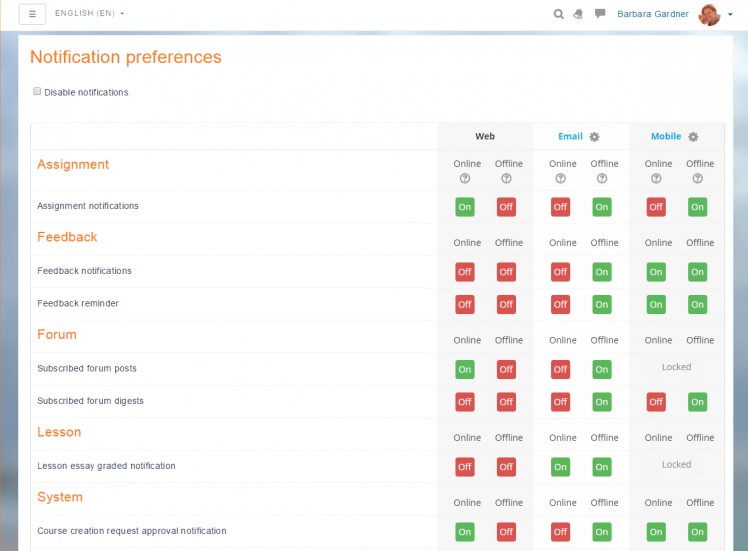Toggle Subscribed forum digests Mobile Online switch
Image resolution: width=748 pixels, height=551 pixels.
(x=656, y=402)
